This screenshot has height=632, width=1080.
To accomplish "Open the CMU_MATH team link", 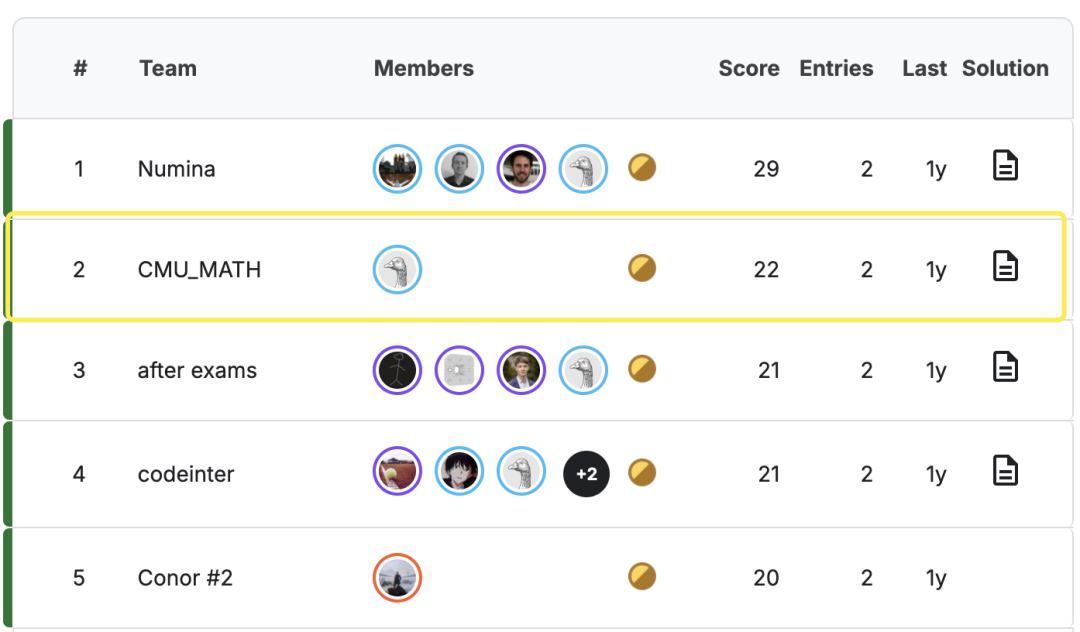I will tap(199, 269).
